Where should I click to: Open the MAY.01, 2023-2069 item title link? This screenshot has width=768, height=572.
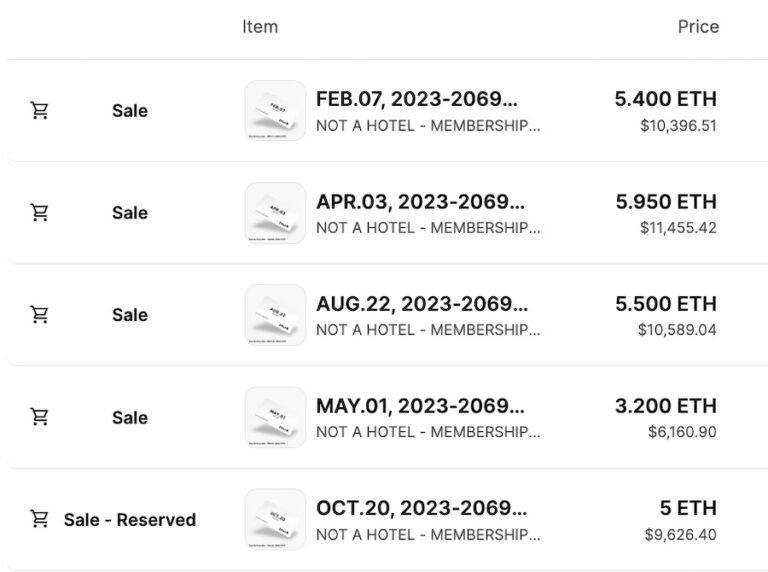pyautogui.click(x=420, y=406)
